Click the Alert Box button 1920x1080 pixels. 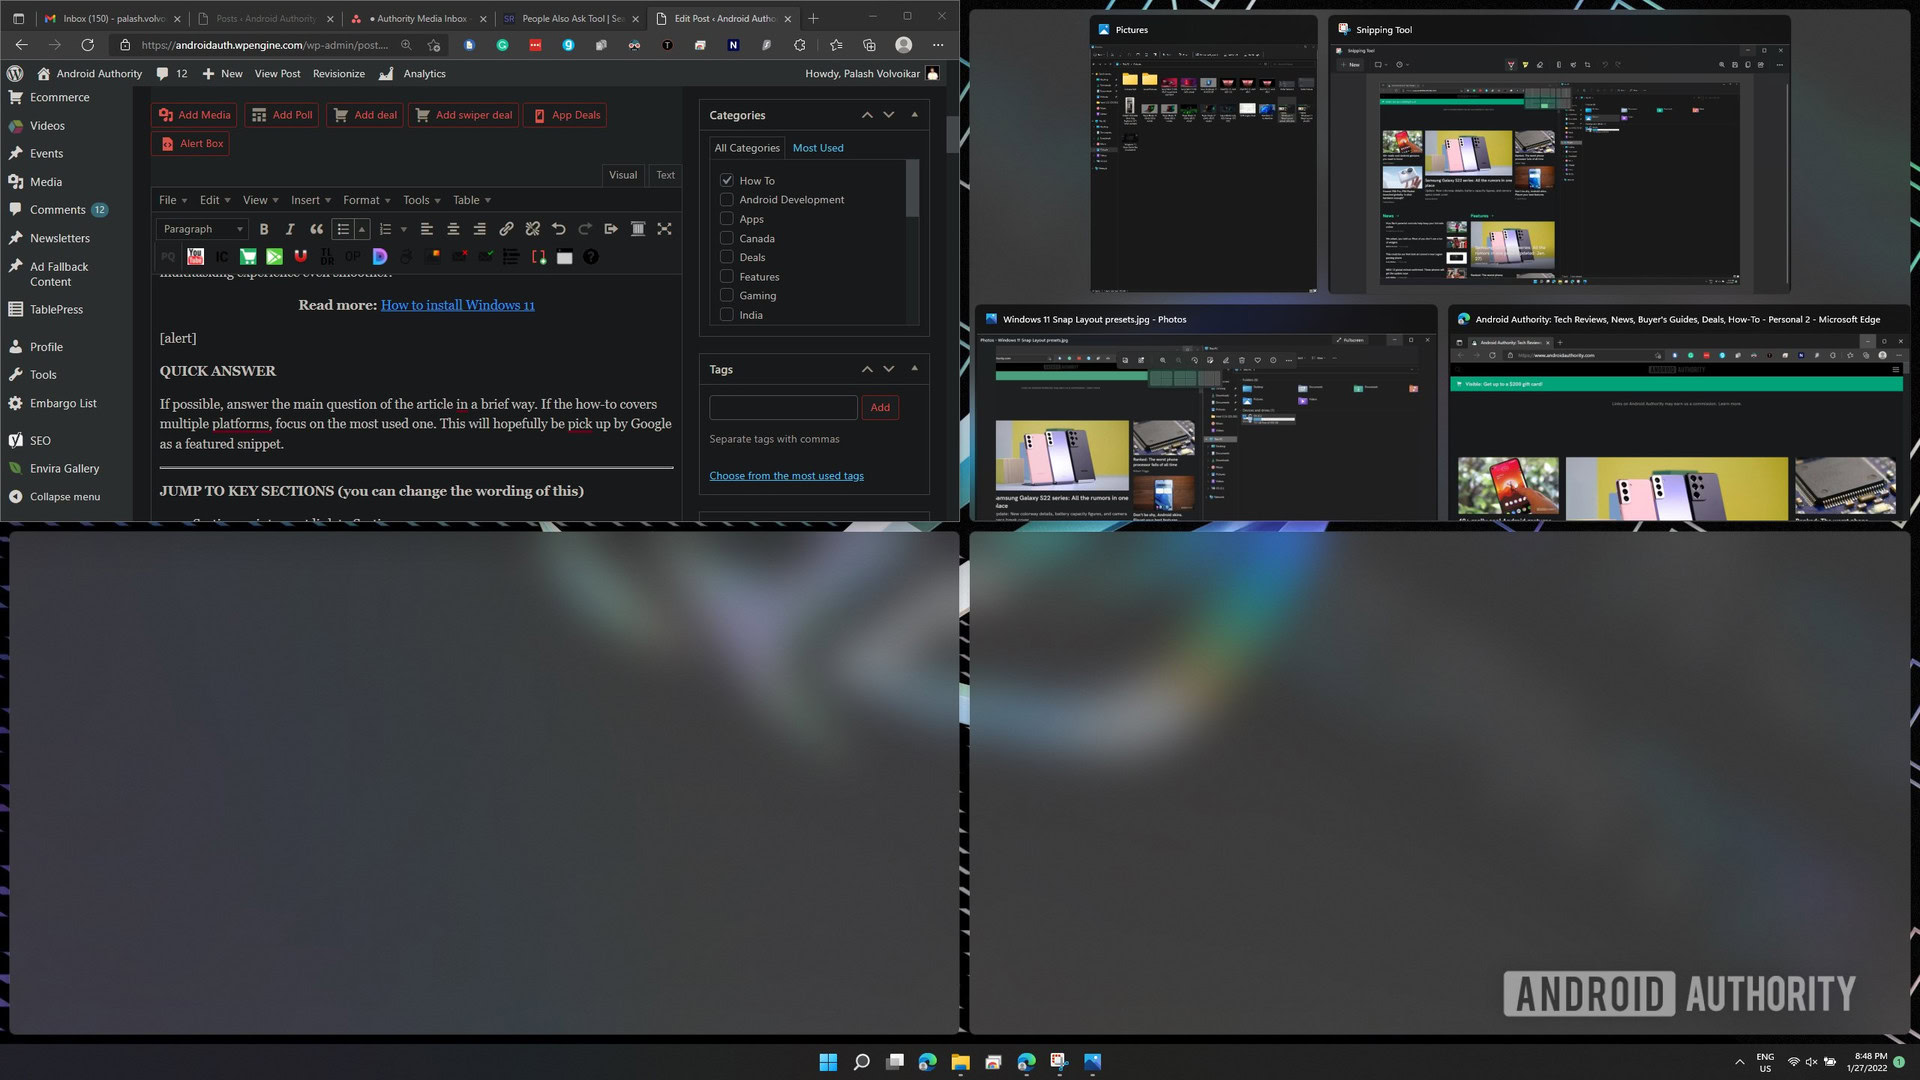pyautogui.click(x=191, y=143)
